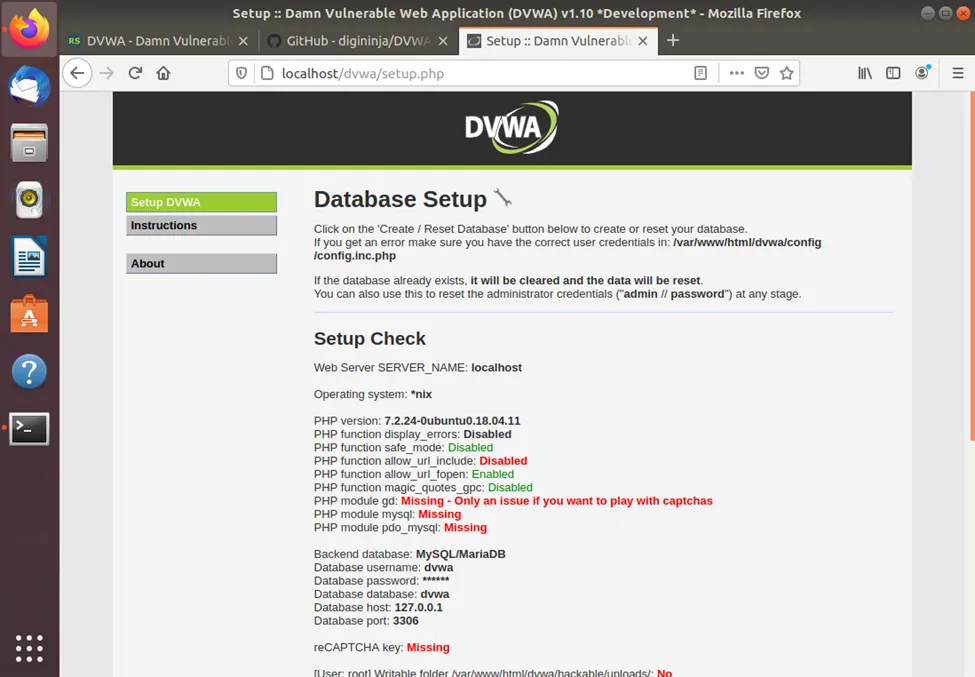Click the 'PHP module pdo_mysql: Missing' line
The width and height of the screenshot is (975, 677).
point(400,527)
